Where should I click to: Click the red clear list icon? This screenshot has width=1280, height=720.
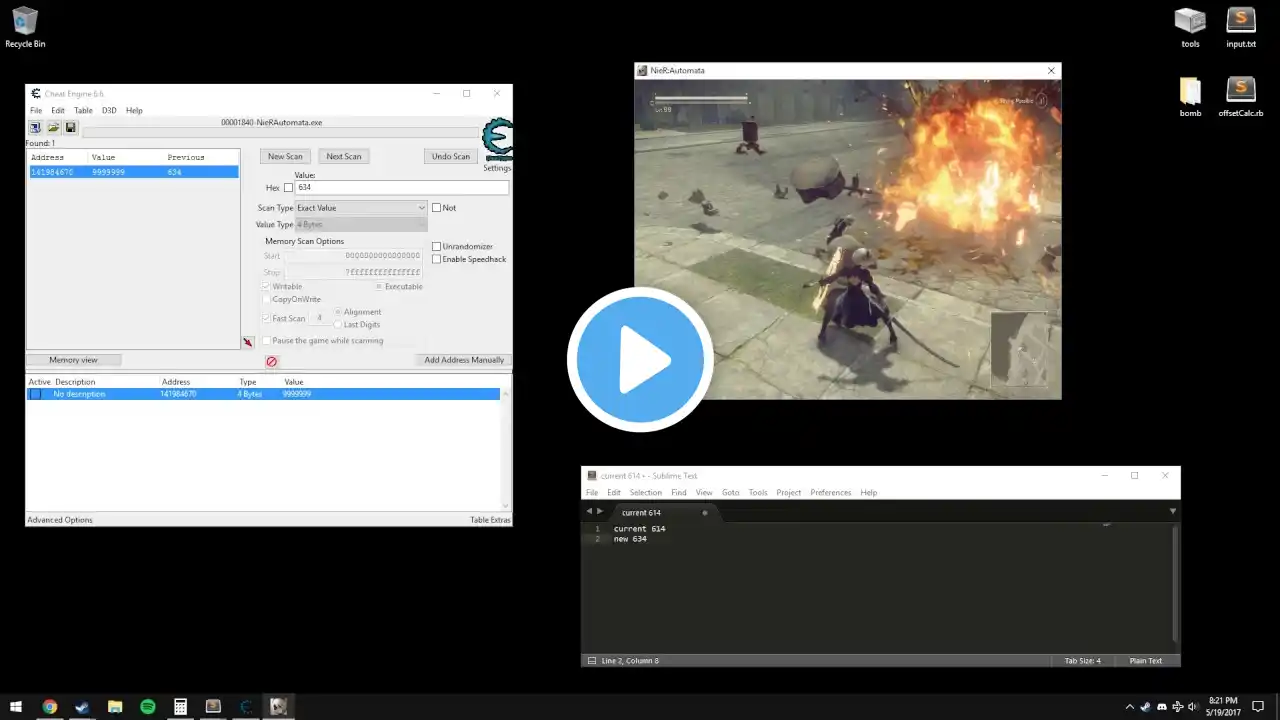coord(271,361)
